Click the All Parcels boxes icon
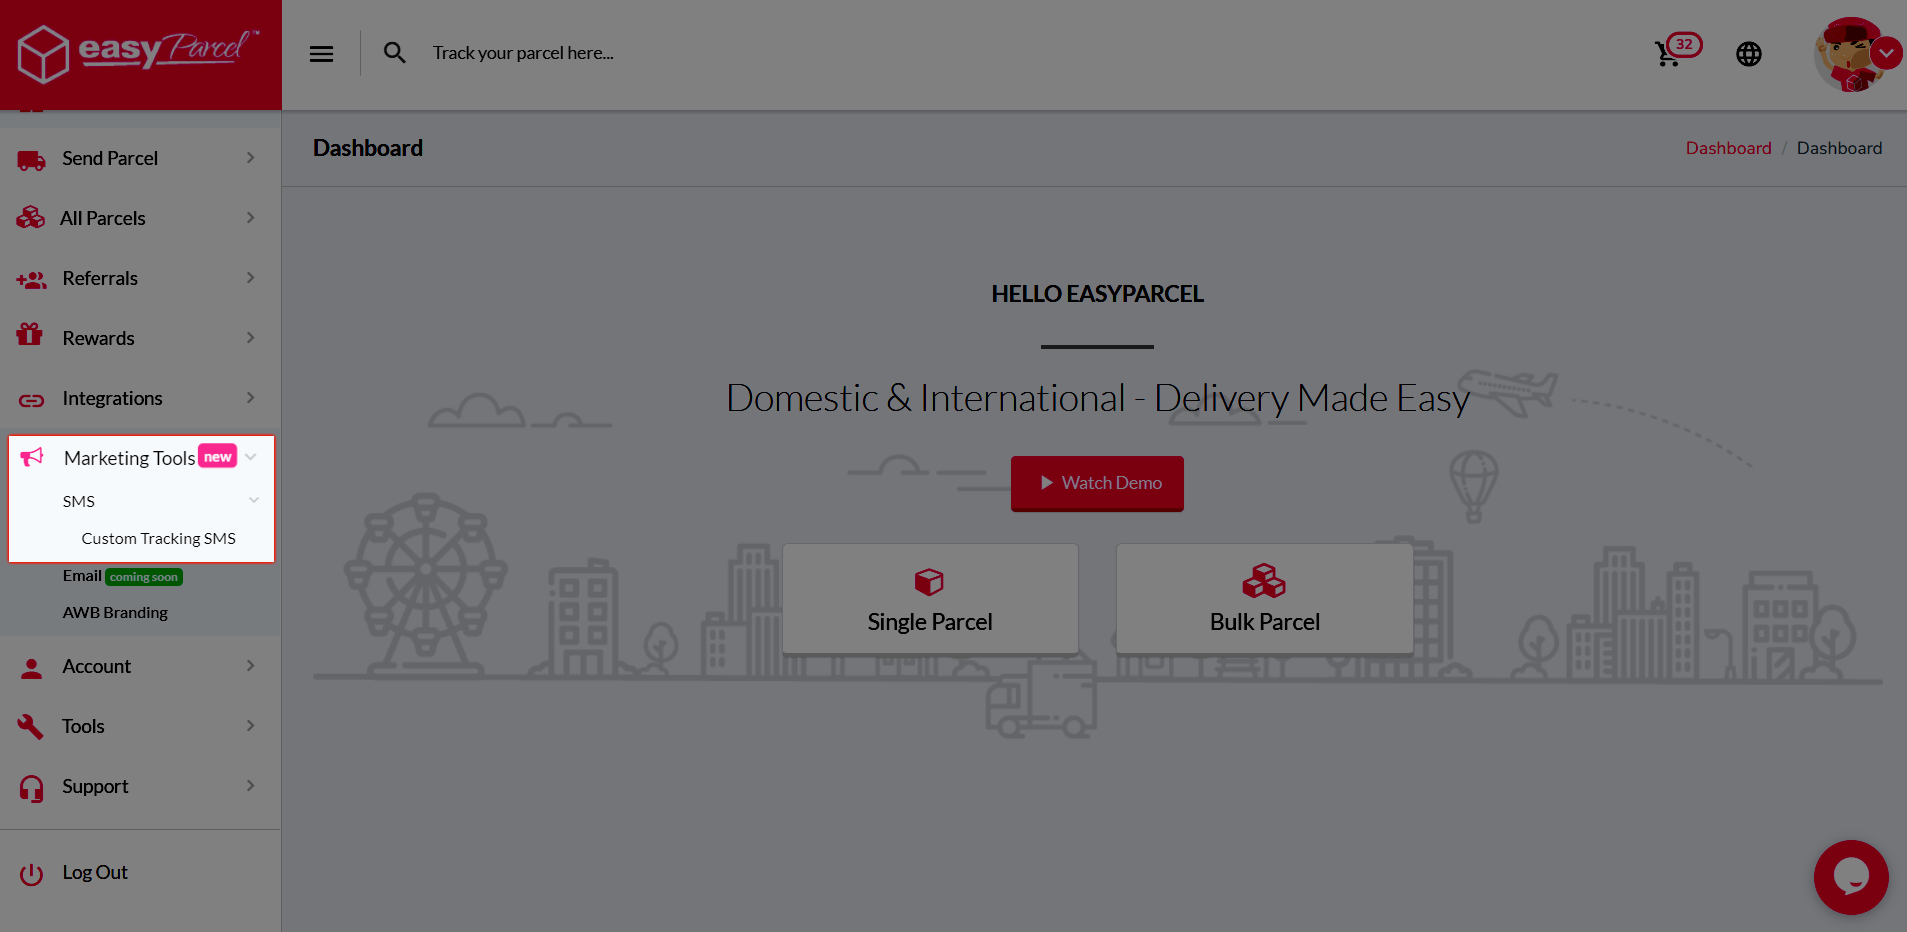The width and height of the screenshot is (1907, 932). [x=30, y=217]
